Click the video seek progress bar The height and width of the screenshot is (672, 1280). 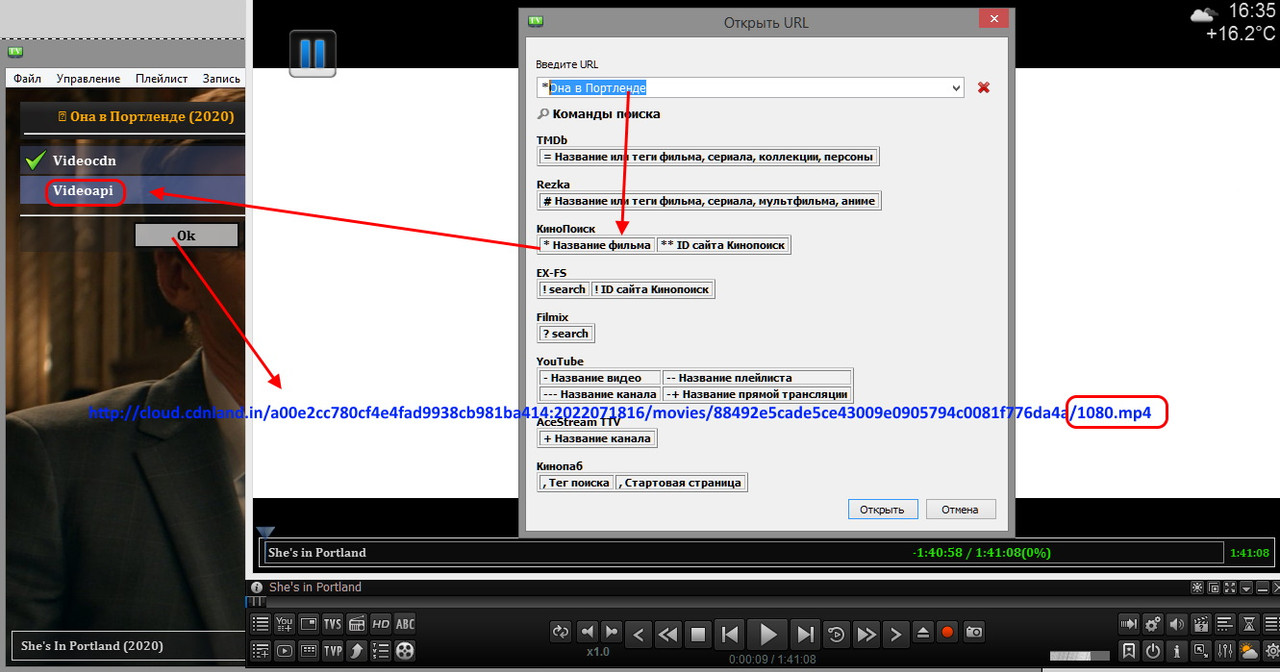pyautogui.click(x=742, y=552)
